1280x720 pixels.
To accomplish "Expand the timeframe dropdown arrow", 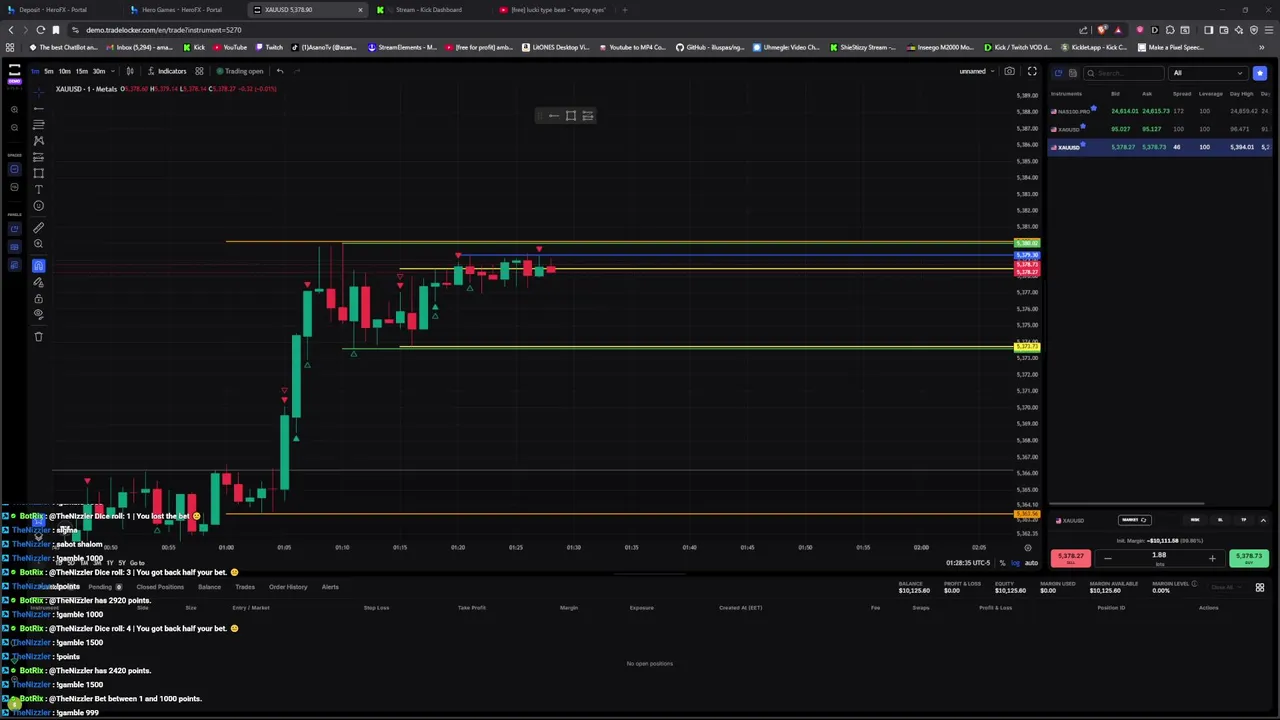I will (111, 71).
